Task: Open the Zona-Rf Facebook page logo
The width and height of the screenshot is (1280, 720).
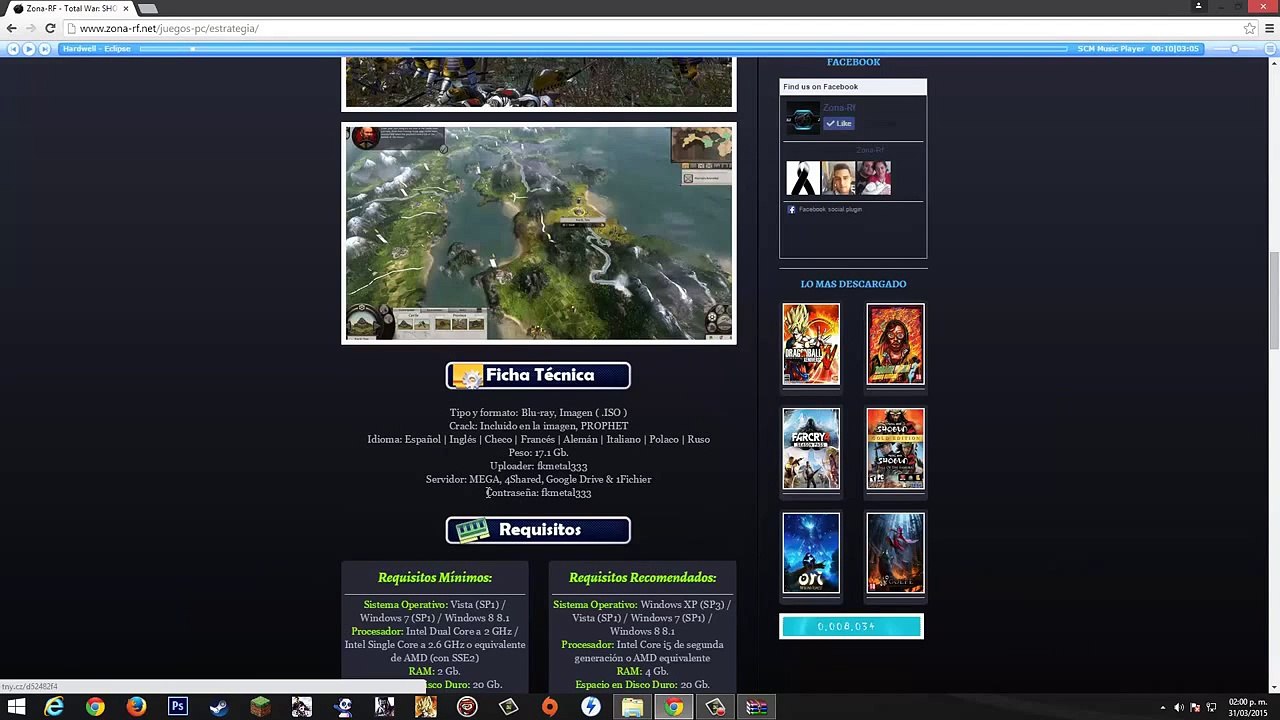Action: click(x=802, y=118)
